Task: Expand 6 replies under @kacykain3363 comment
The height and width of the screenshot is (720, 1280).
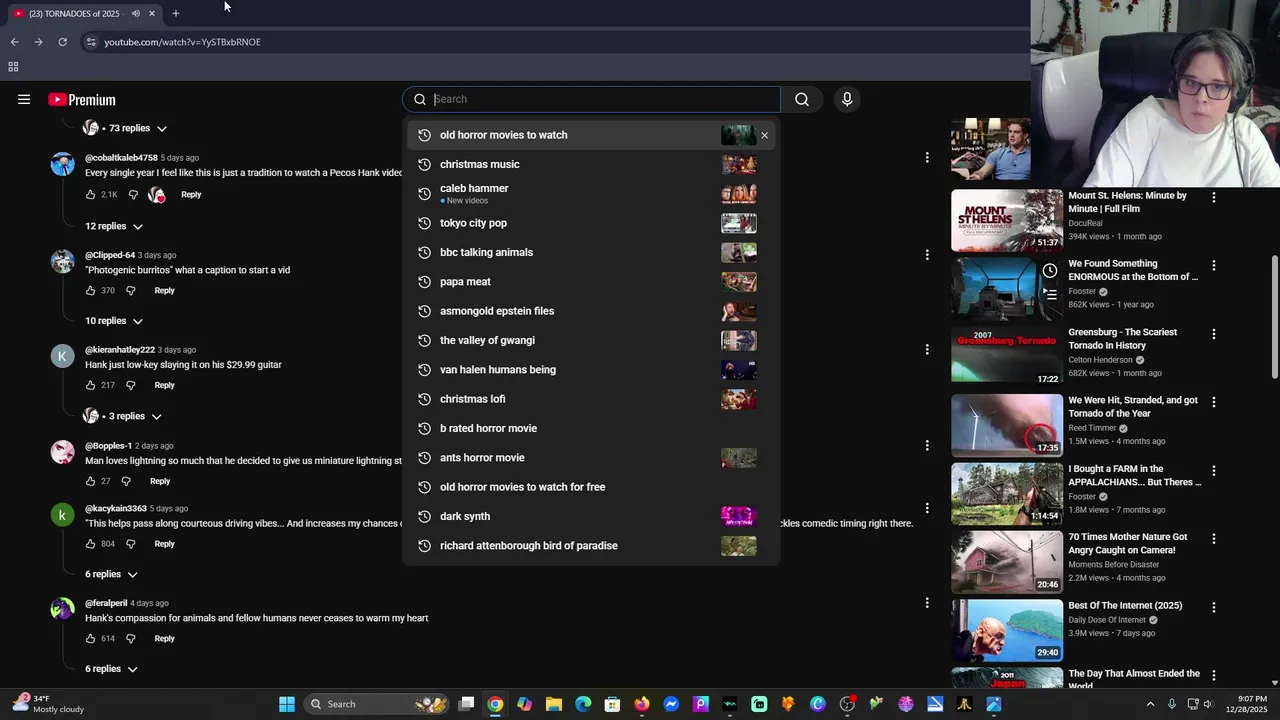Action: coord(111,574)
